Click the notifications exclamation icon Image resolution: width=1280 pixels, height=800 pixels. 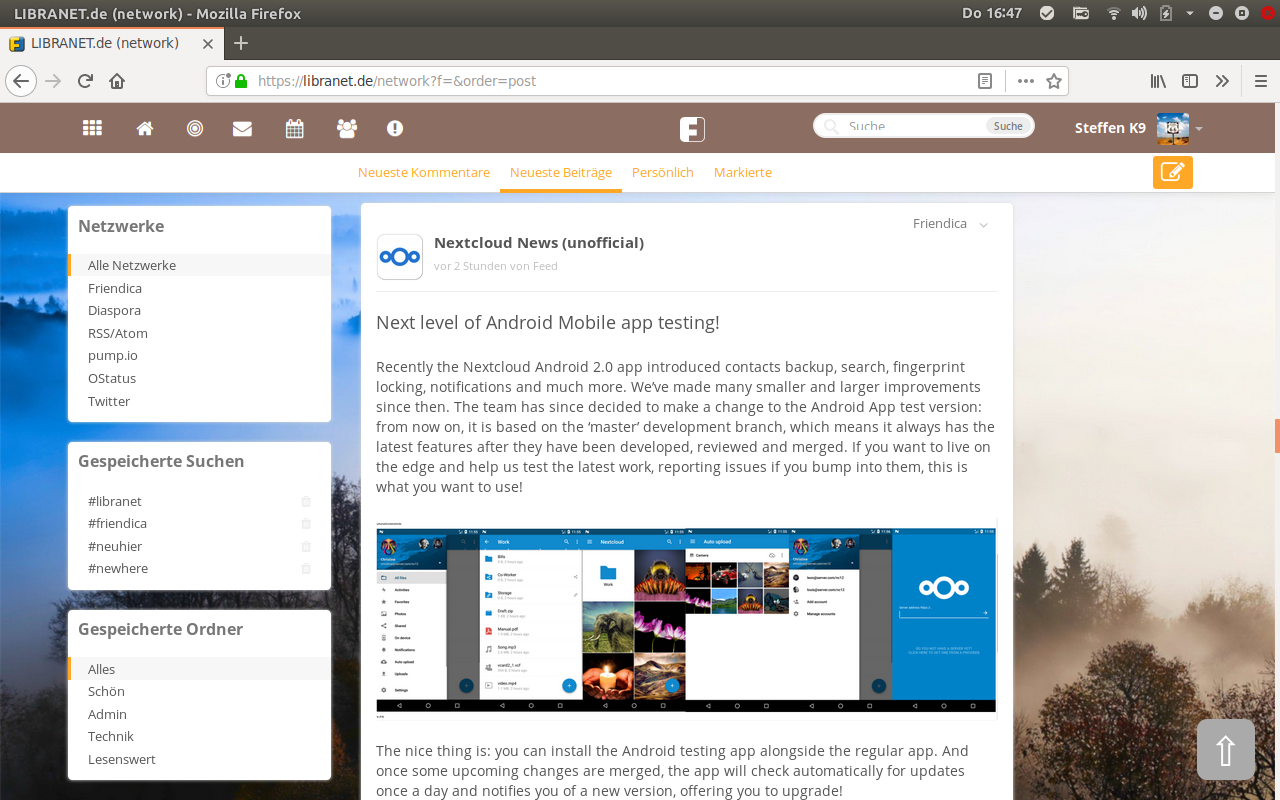coord(394,128)
